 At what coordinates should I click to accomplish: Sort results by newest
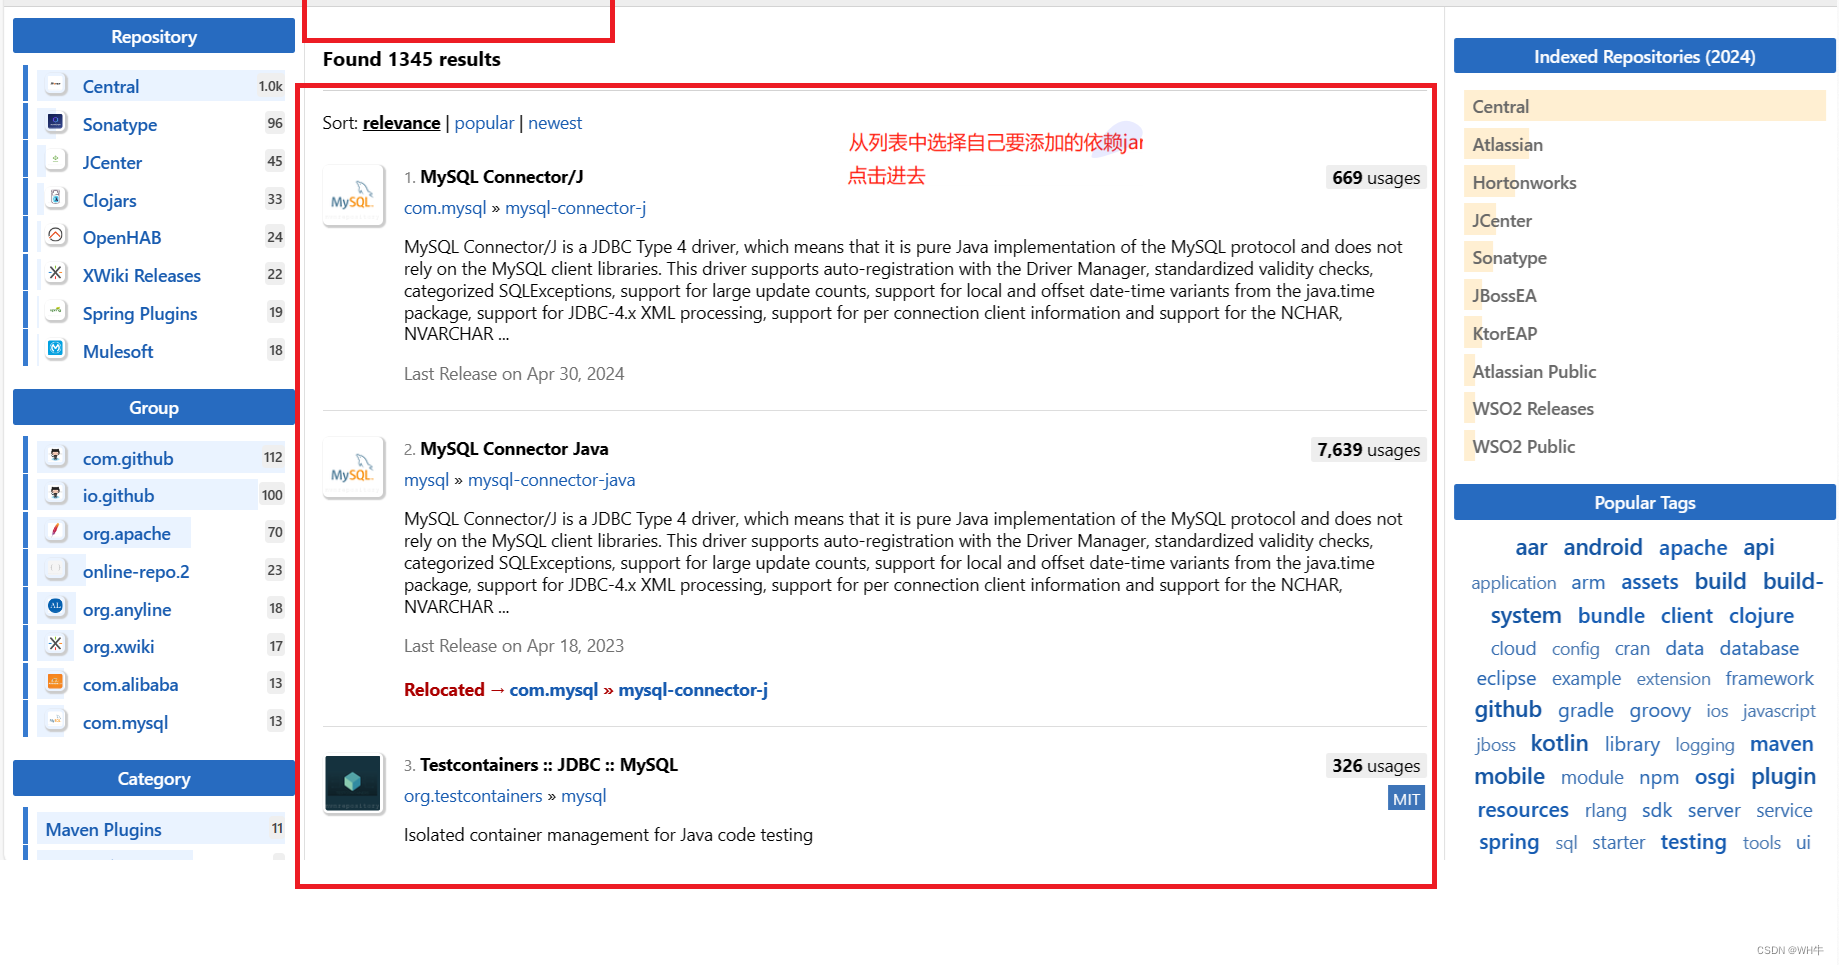[x=555, y=123]
